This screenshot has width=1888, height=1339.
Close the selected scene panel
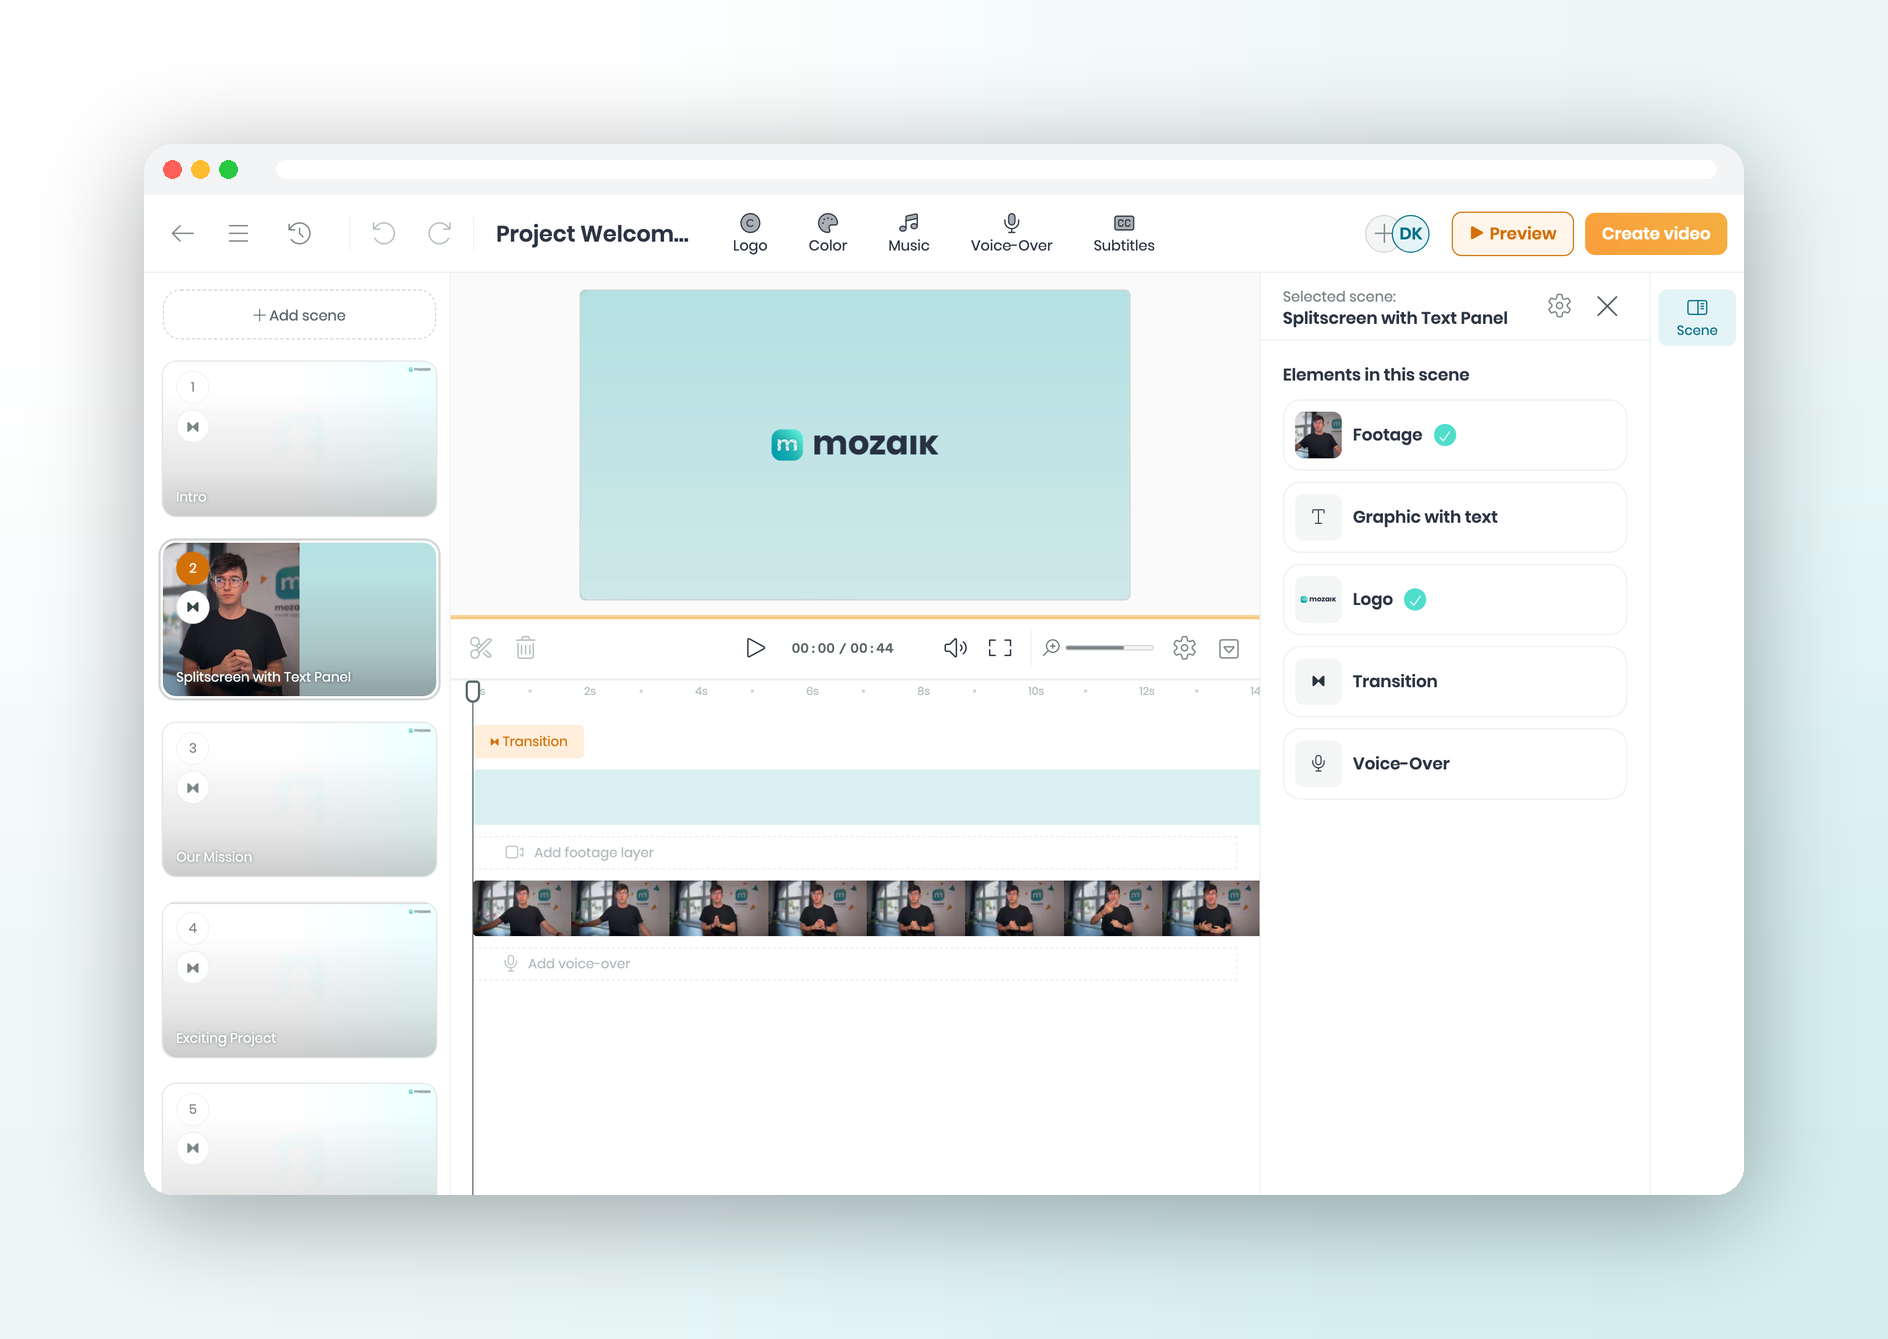coord(1607,306)
